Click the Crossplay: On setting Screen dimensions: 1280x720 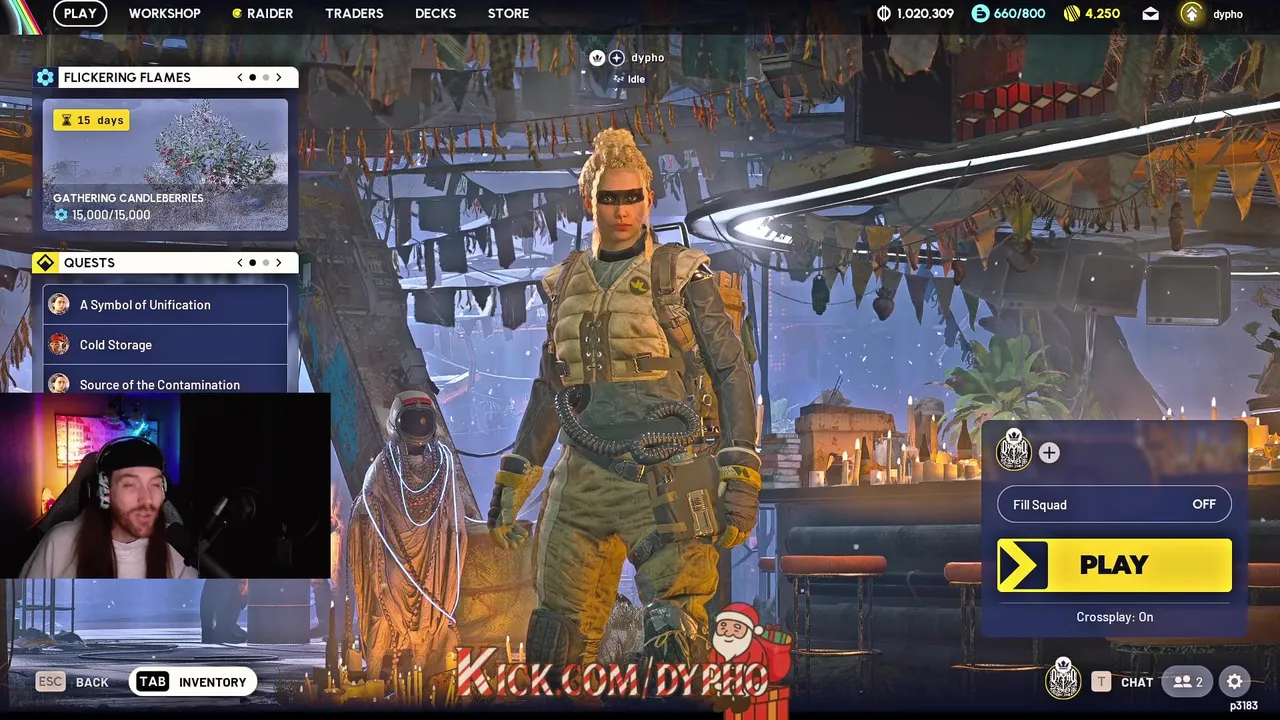pos(1114,617)
